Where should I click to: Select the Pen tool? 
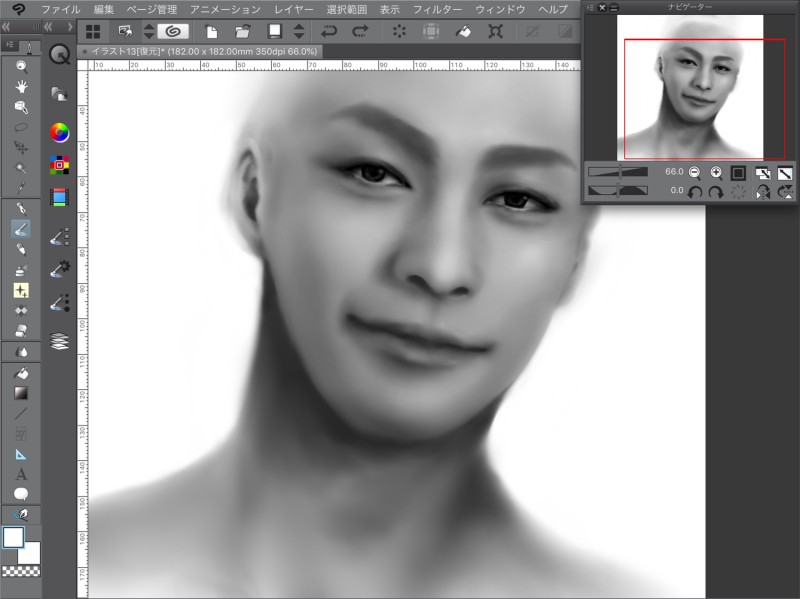(21, 209)
